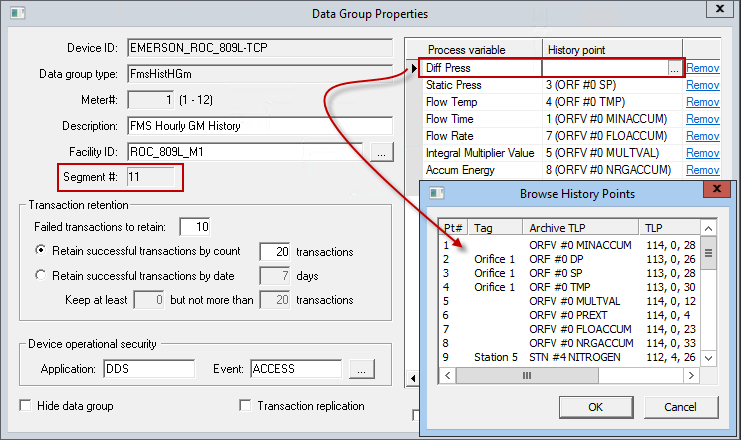Select history point 1 ORFV #0 MINACCUM
Viewport: 741px width, 440px height.
(569, 245)
